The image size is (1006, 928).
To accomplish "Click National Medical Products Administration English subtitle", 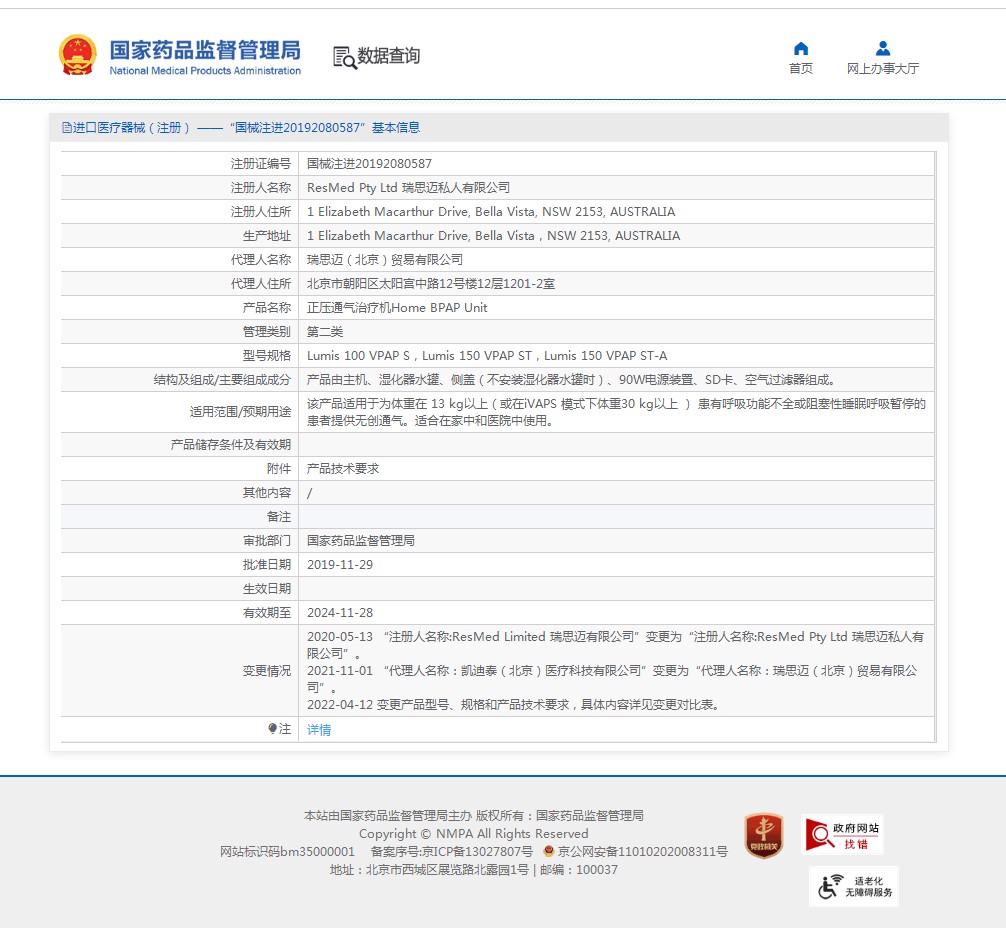I will [205, 71].
